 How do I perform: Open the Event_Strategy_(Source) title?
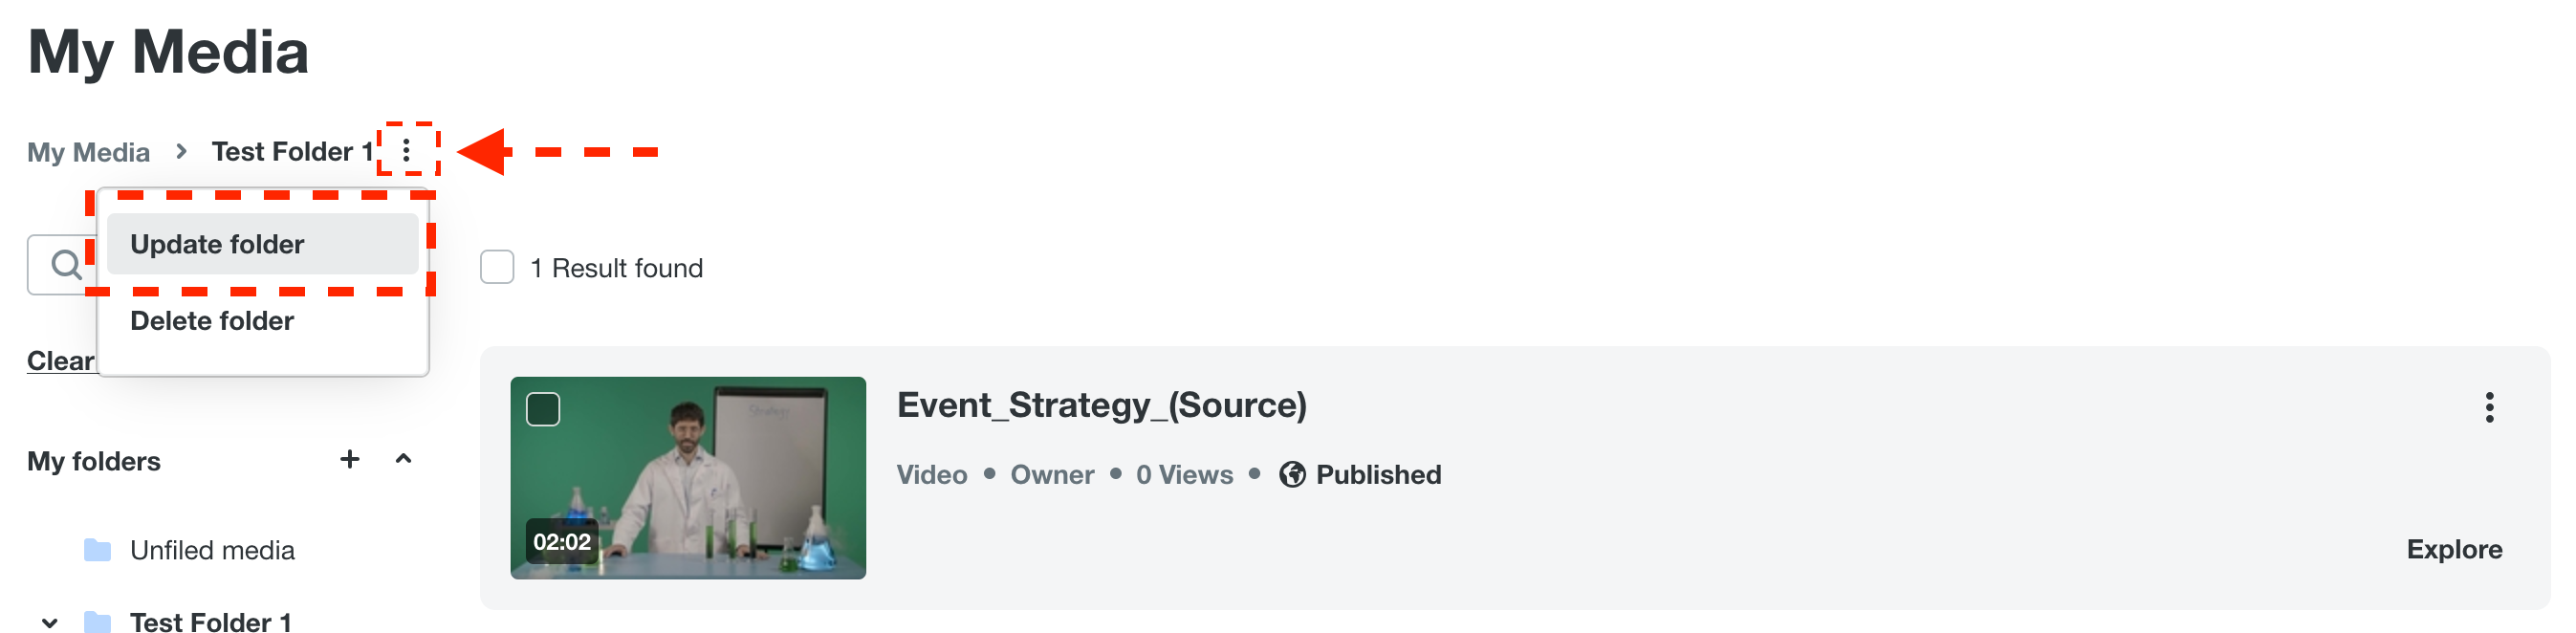[1101, 405]
